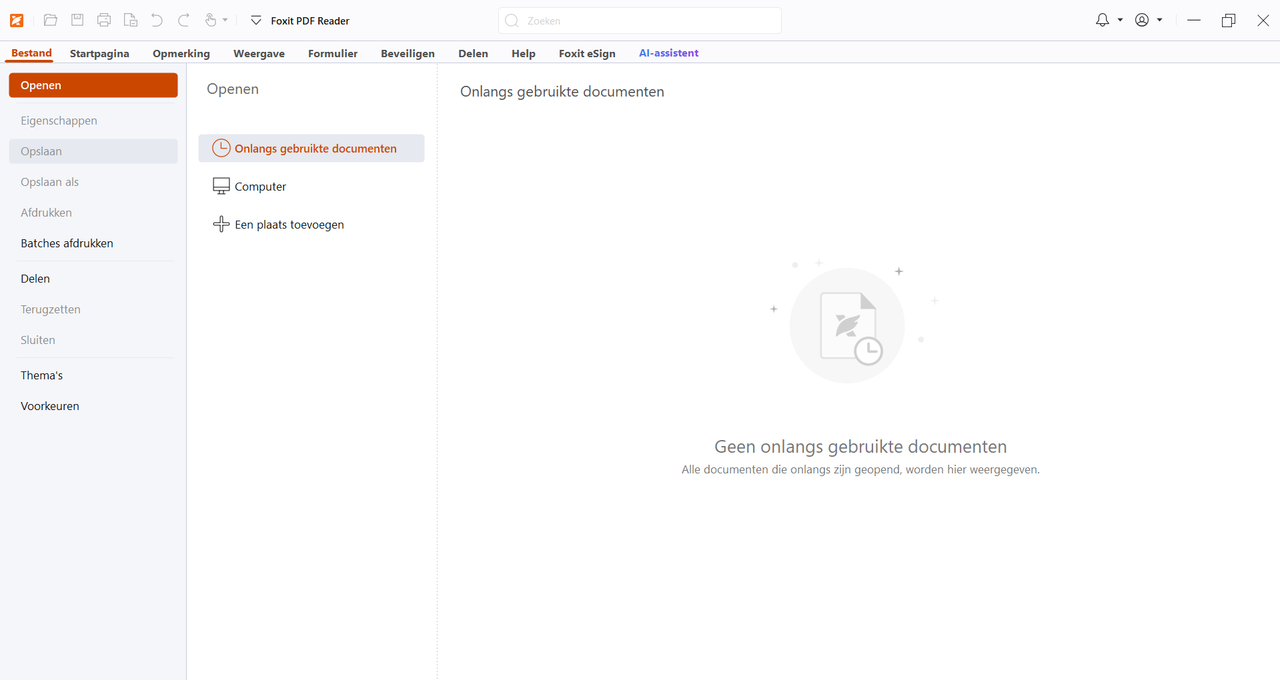The width and height of the screenshot is (1280, 680).
Task: Open the Help tab
Action: [x=523, y=53]
